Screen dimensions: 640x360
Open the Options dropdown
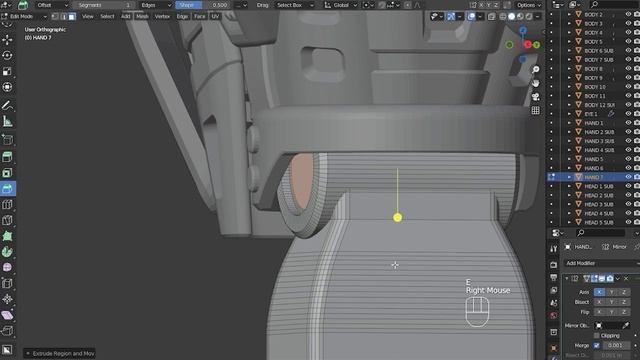point(529,5)
